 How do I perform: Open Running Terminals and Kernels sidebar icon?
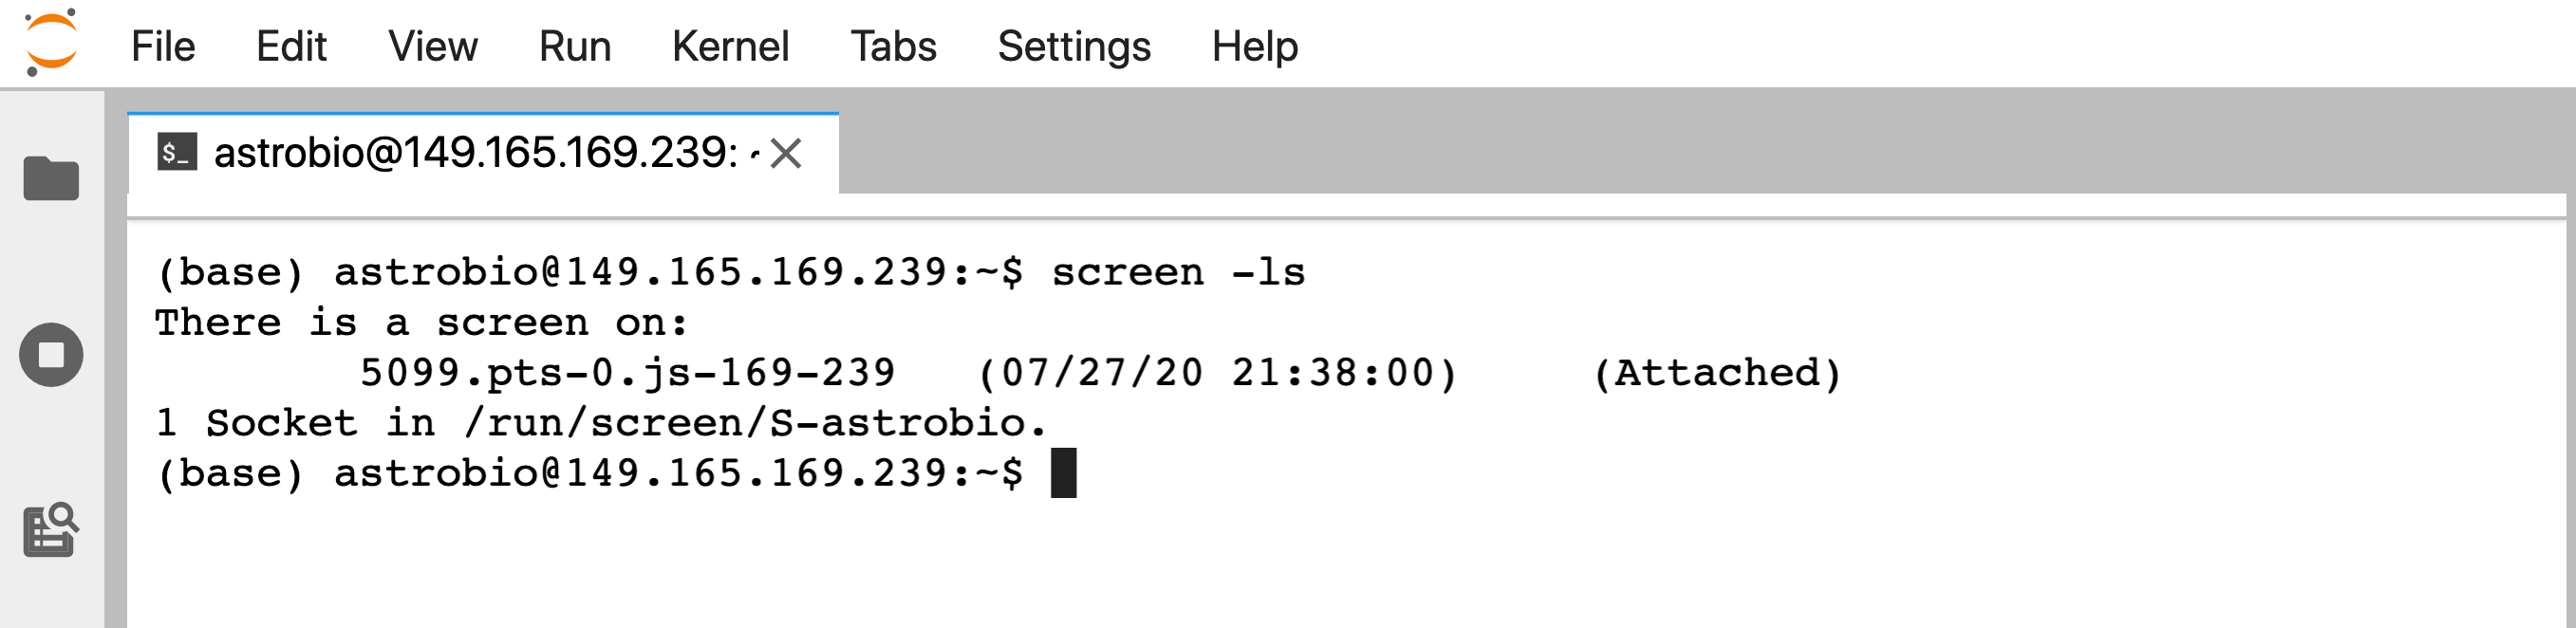(x=51, y=355)
